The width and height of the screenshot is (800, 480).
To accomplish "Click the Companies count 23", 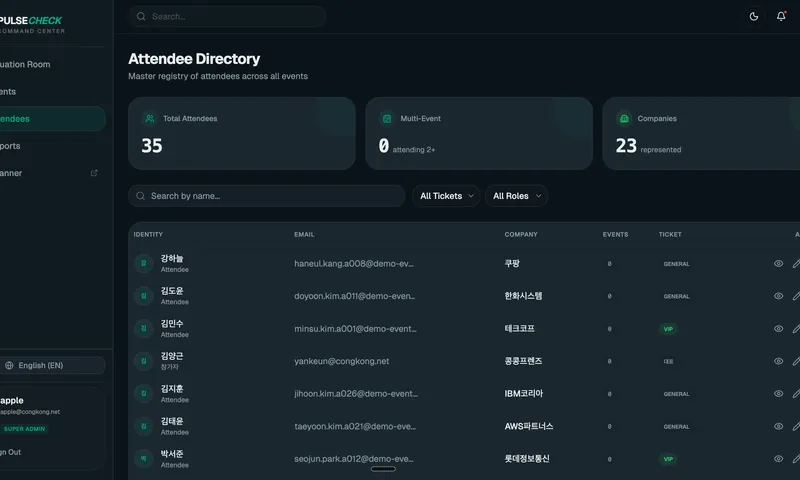I will click(626, 146).
